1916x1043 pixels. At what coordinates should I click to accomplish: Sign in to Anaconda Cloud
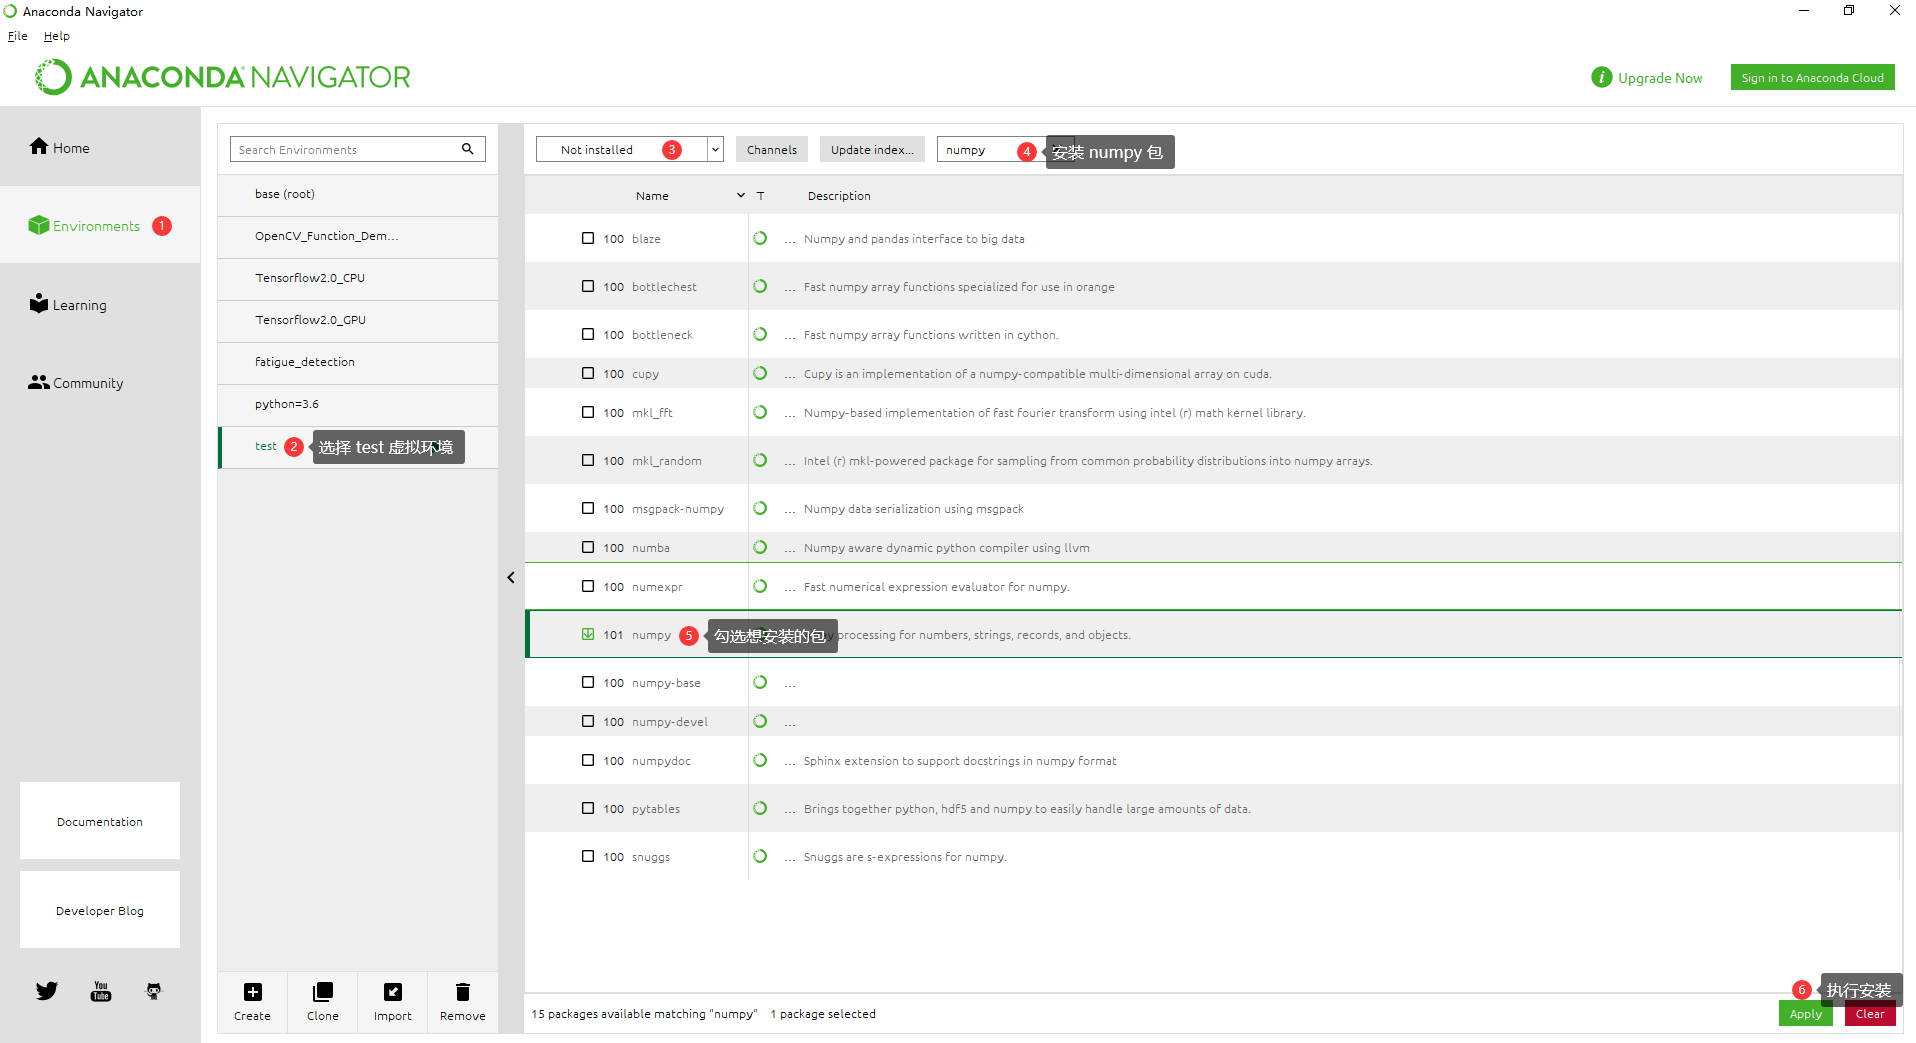tap(1813, 77)
